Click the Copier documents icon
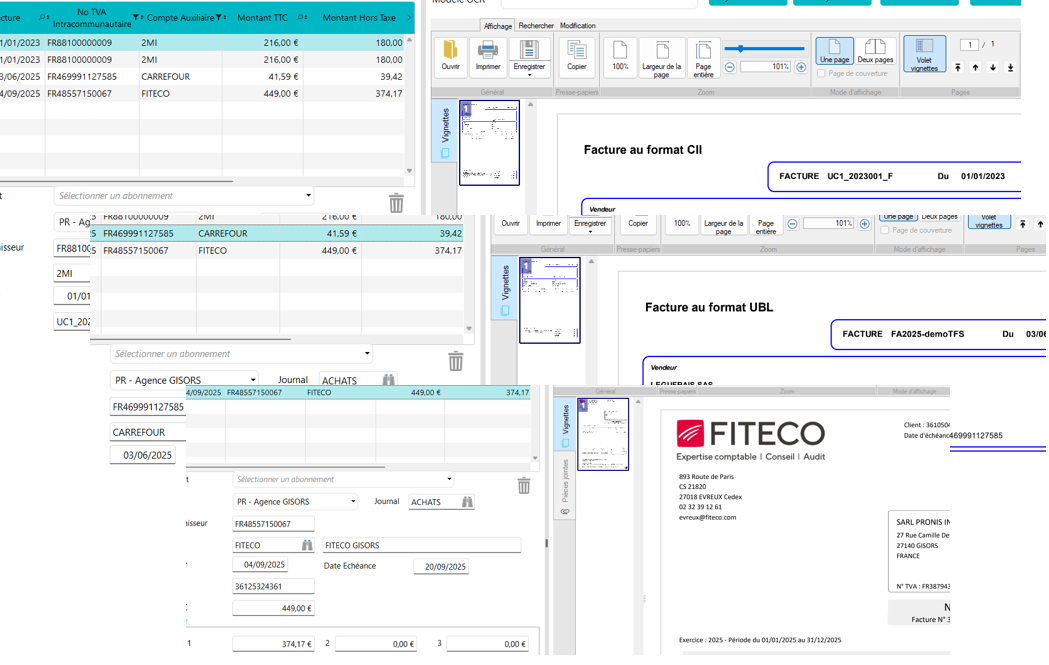 [577, 55]
